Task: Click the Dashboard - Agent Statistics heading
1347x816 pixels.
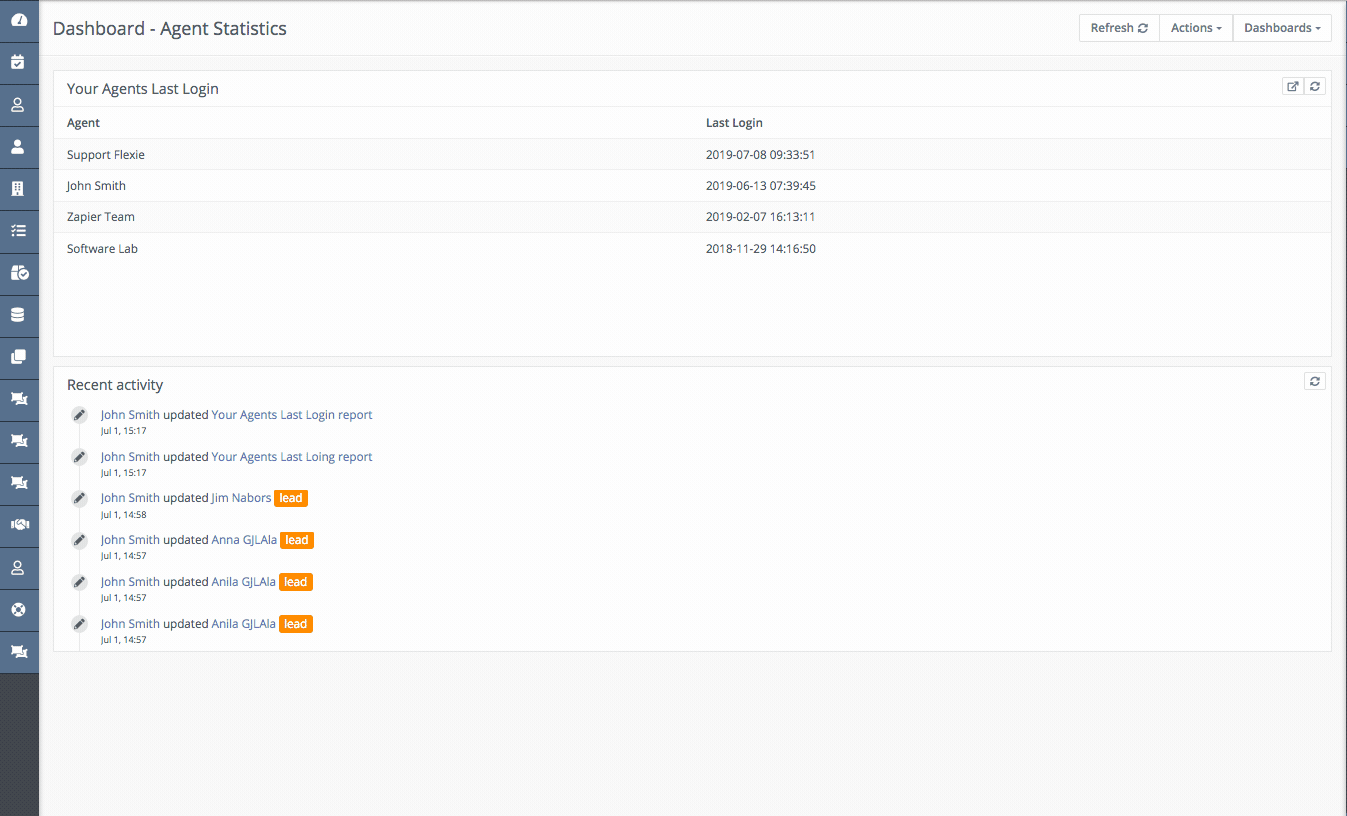Action: click(x=170, y=29)
